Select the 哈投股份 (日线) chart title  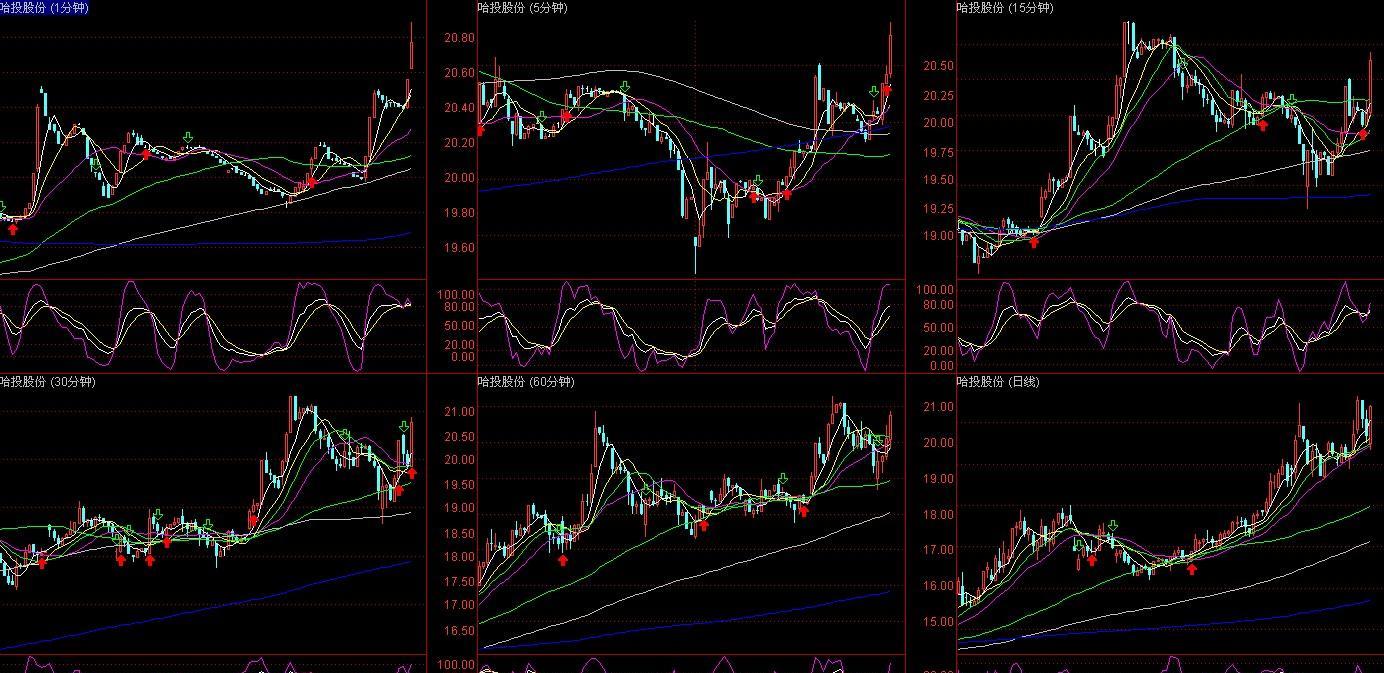[997, 382]
